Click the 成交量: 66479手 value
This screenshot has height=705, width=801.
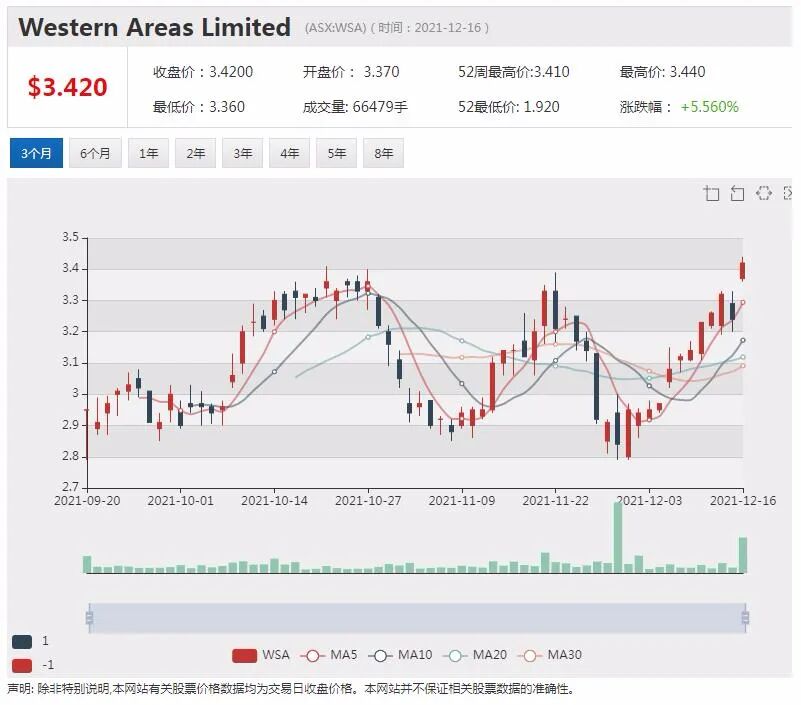click(x=355, y=107)
